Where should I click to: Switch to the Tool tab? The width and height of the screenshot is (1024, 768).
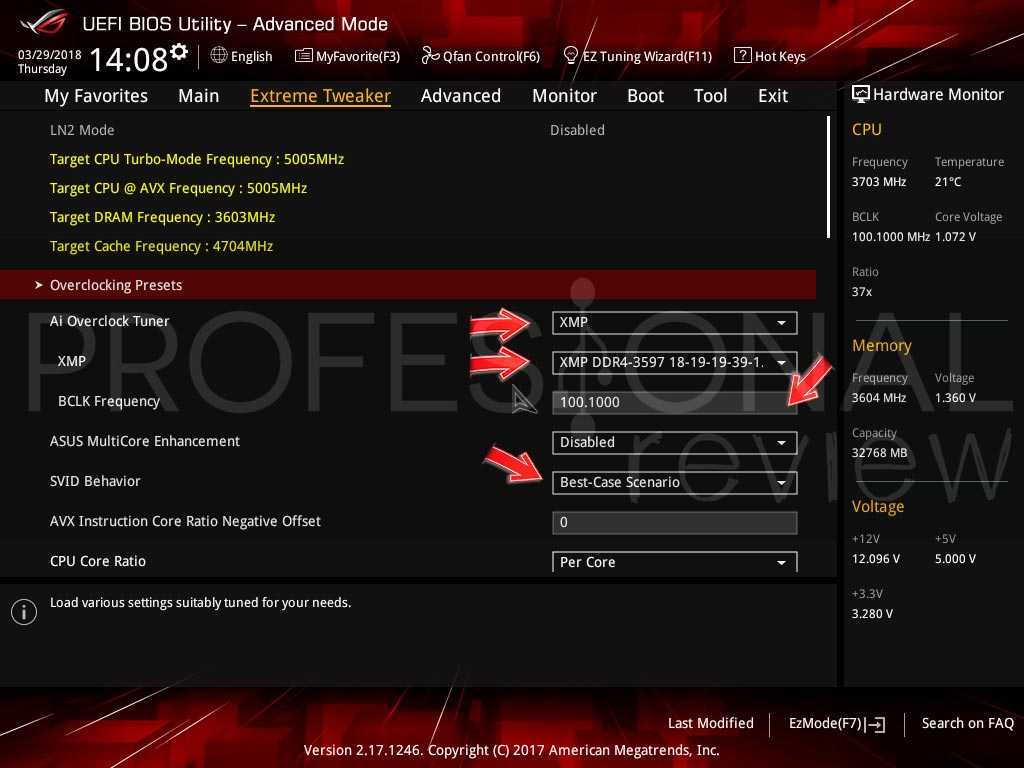click(x=710, y=96)
